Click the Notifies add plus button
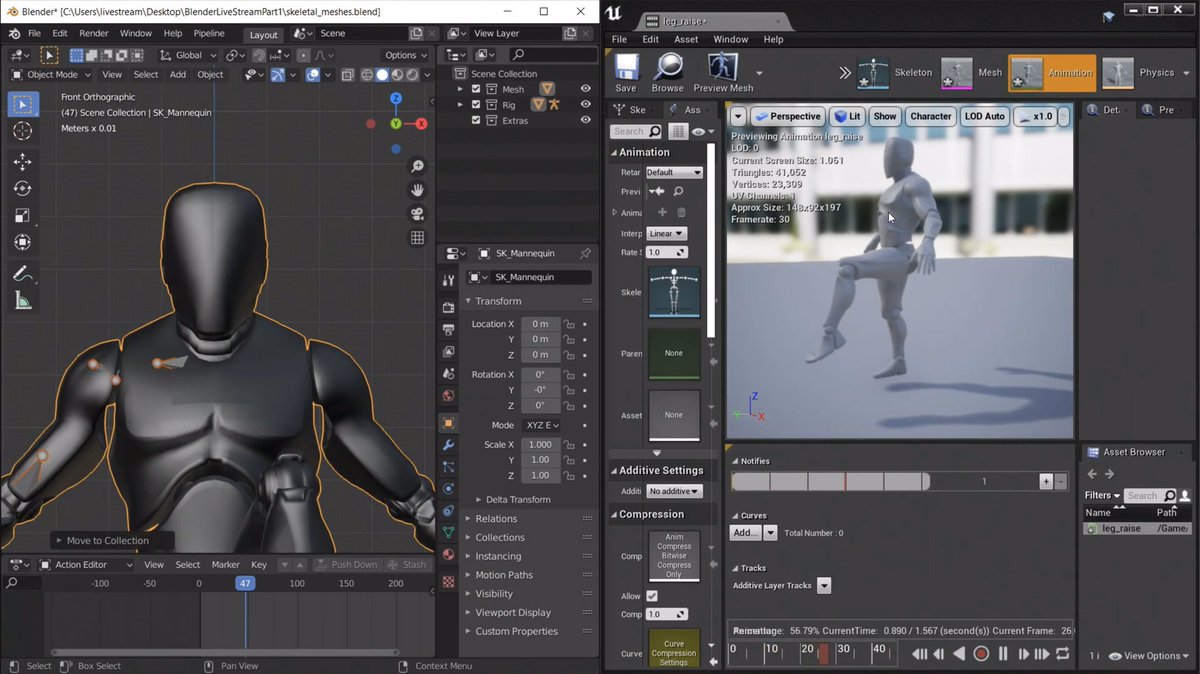 1046,481
